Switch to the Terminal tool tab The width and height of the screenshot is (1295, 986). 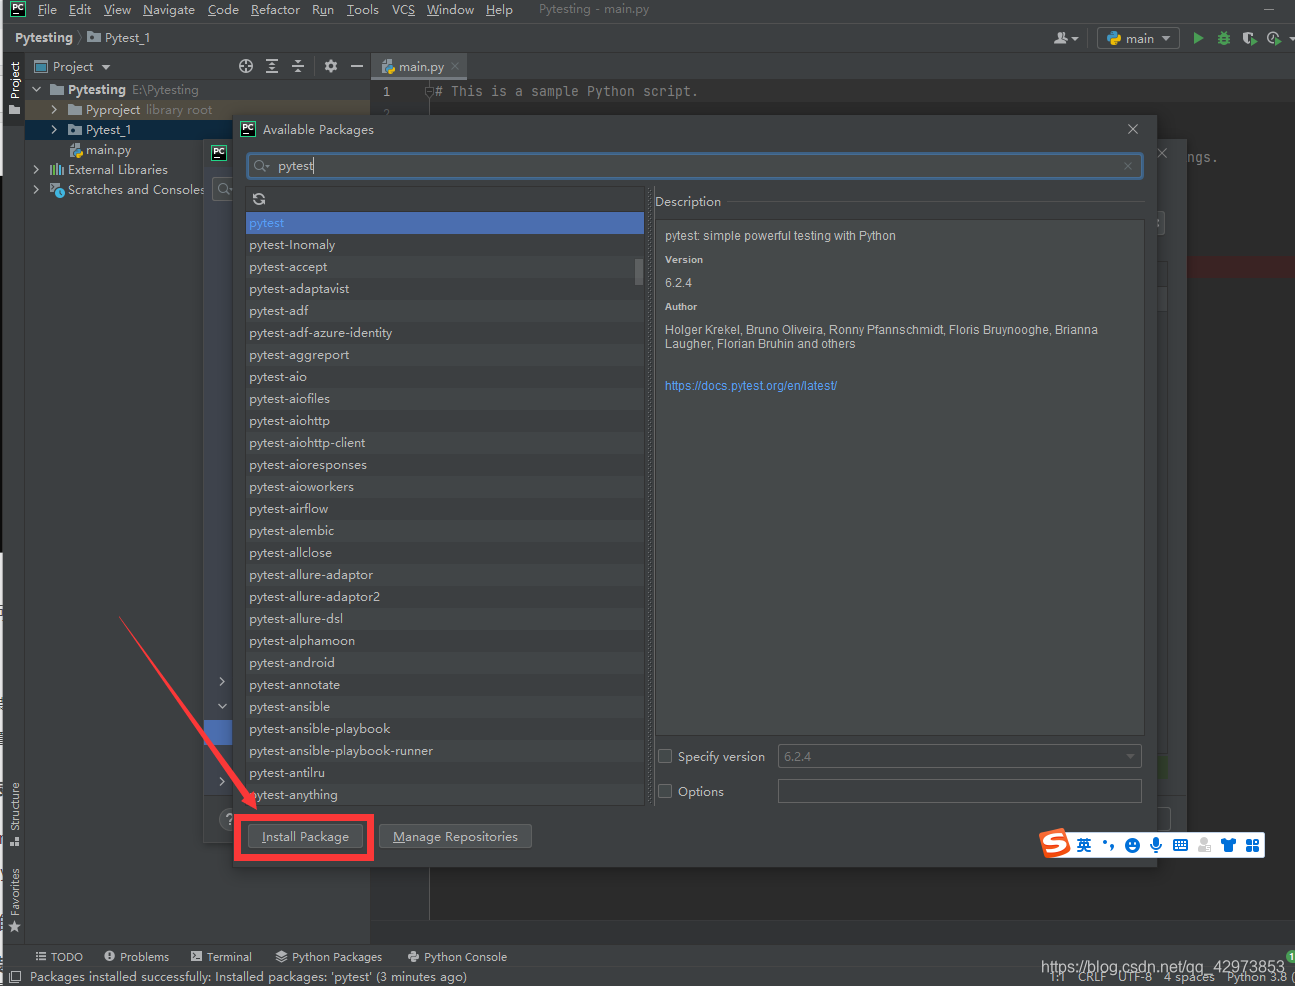[x=221, y=957]
